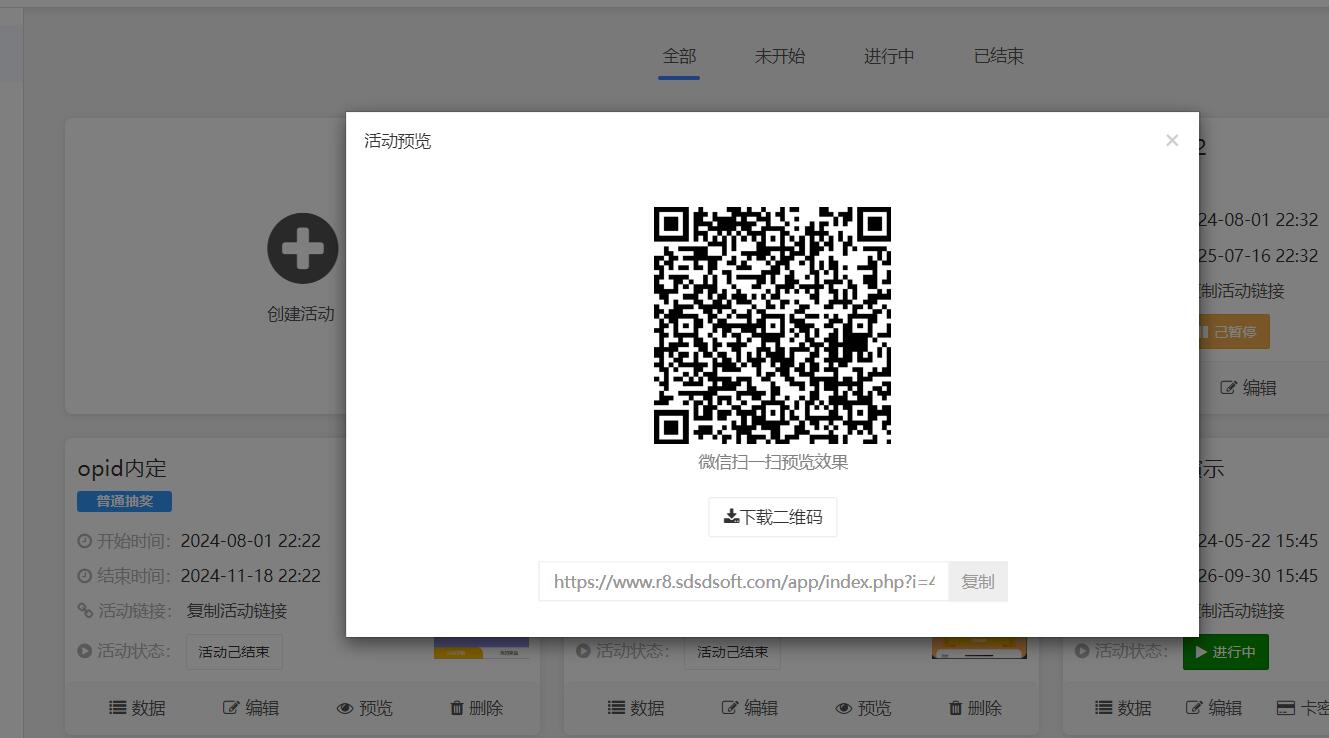Click the 活动预览 dialog title
The width and height of the screenshot is (1329, 738).
point(398,141)
